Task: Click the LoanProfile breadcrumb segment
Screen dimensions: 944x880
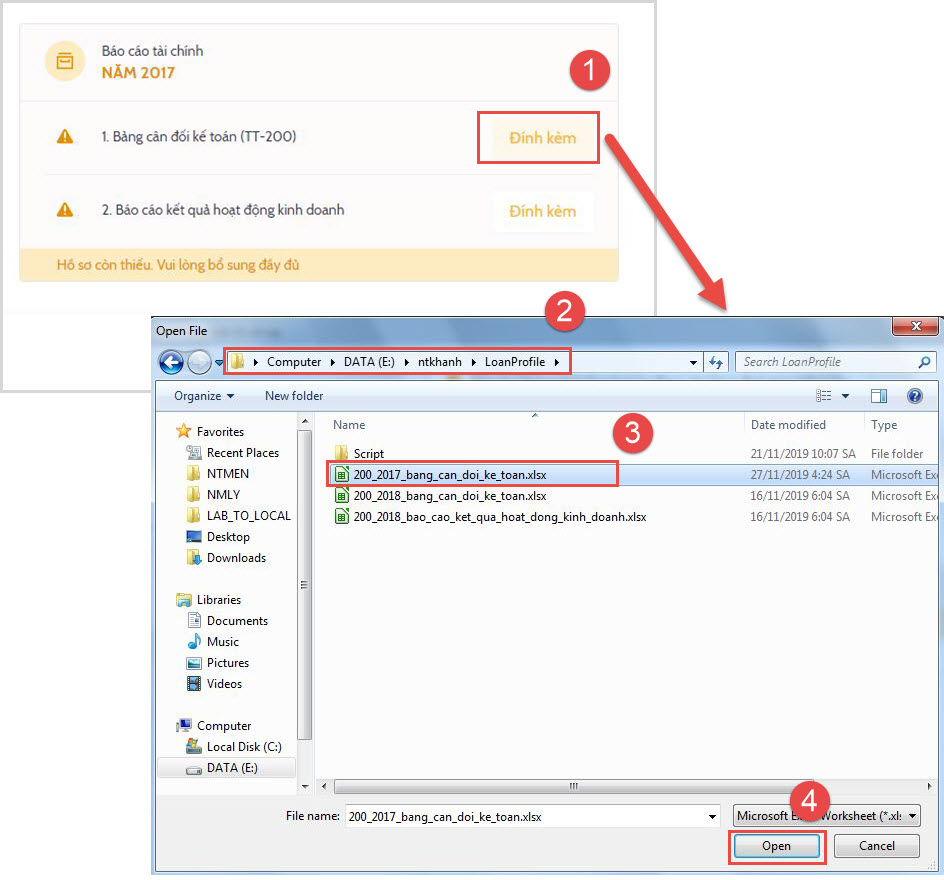Action: pos(518,362)
